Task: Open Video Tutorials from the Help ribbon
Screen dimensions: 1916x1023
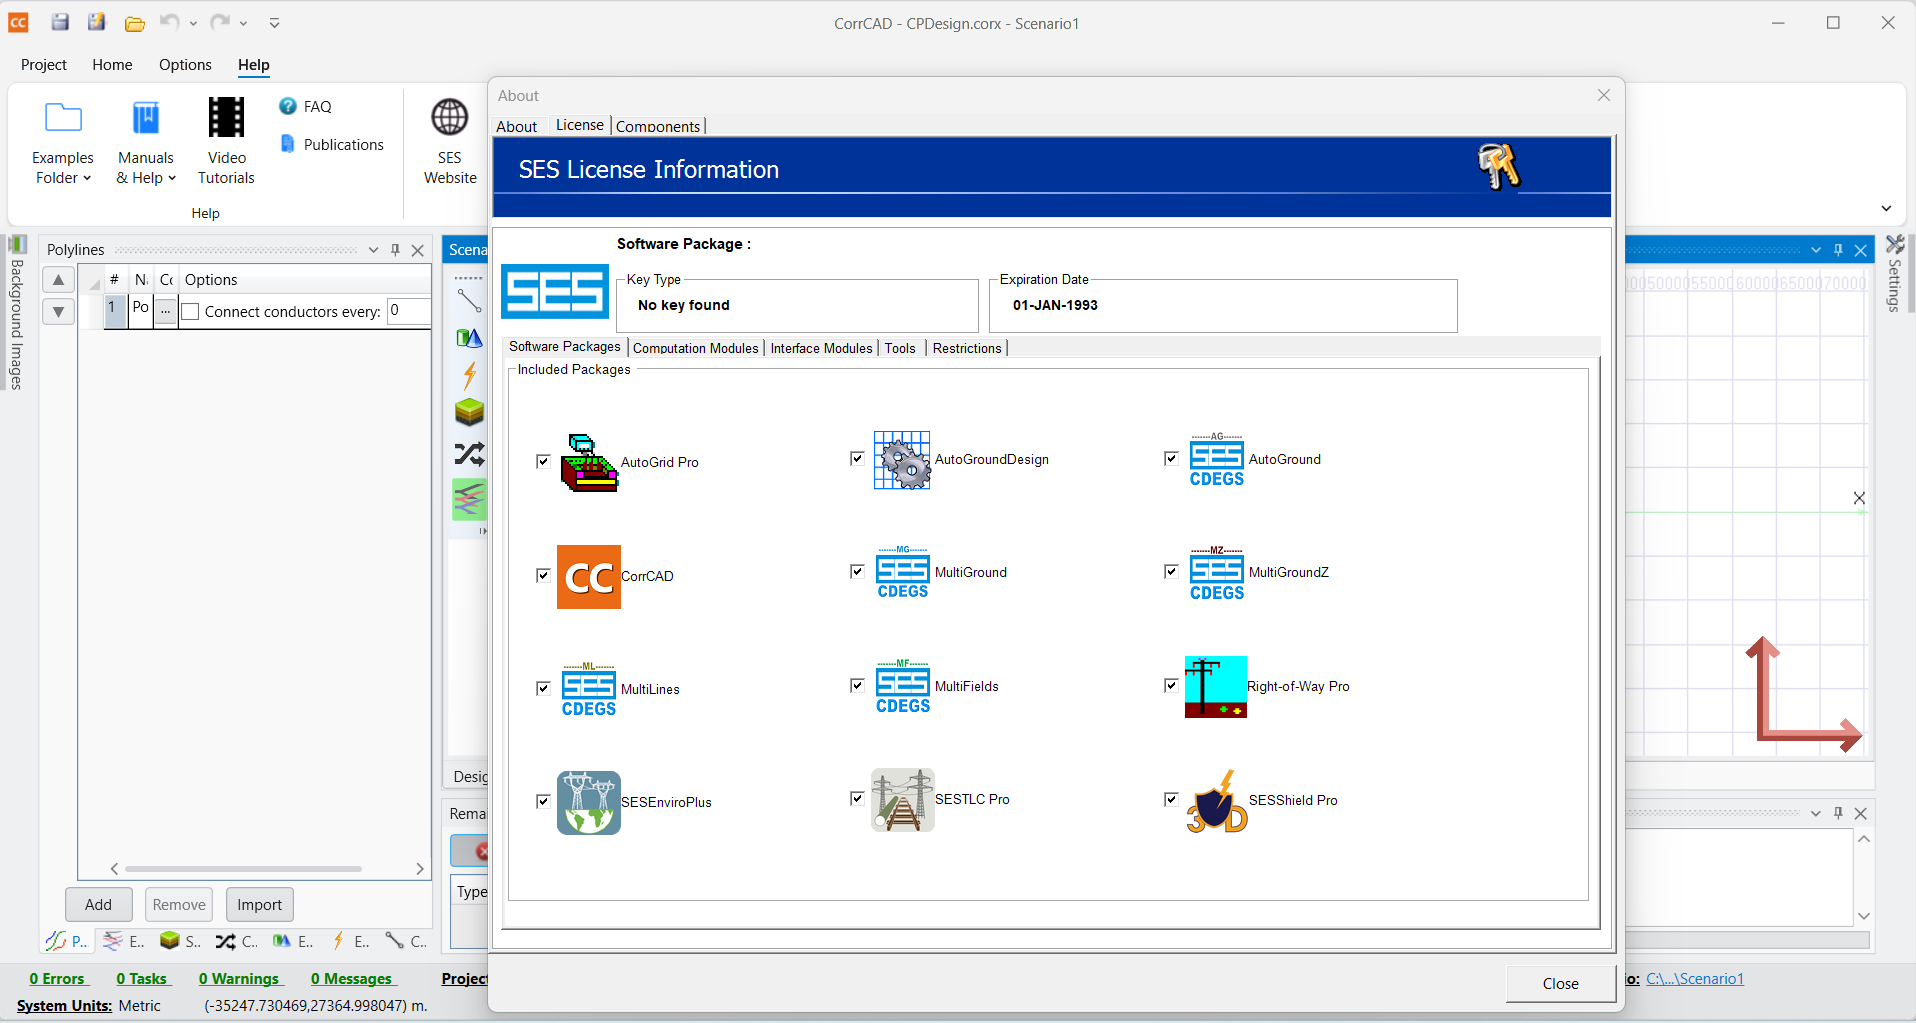Action: (x=226, y=141)
